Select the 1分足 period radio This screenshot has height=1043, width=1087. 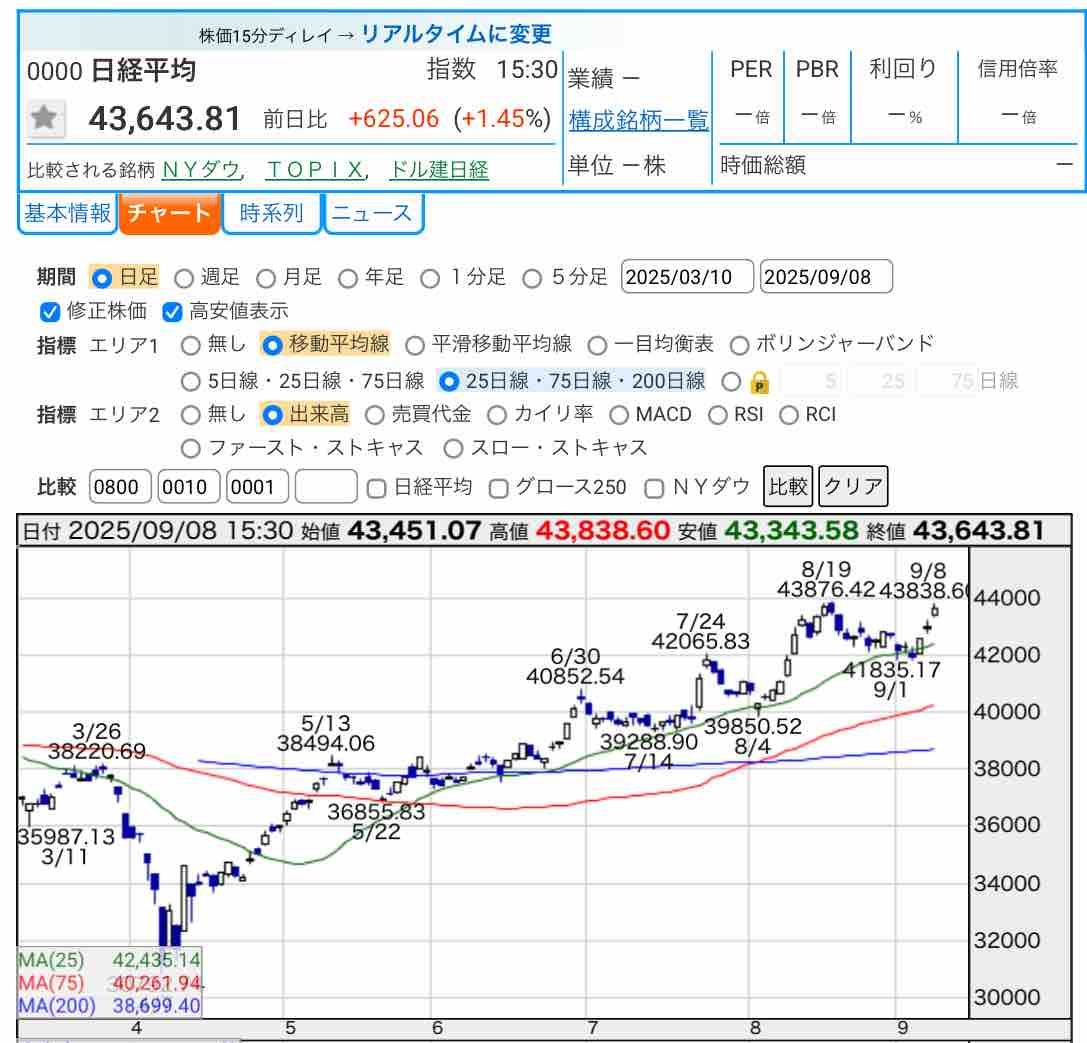[430, 279]
